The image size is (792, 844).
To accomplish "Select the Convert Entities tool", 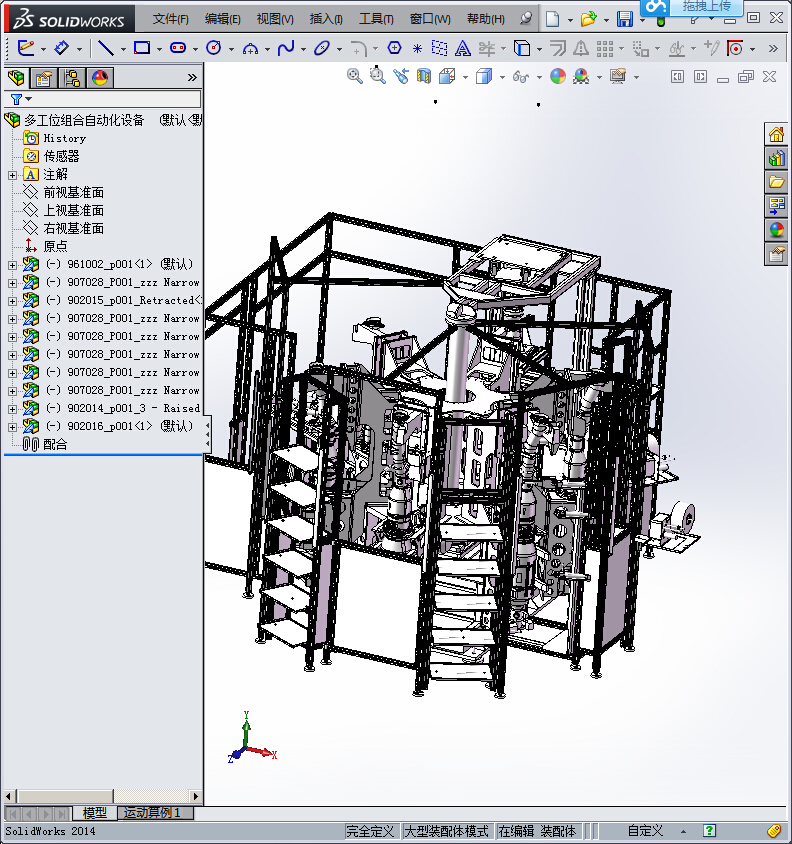I will click(522, 48).
